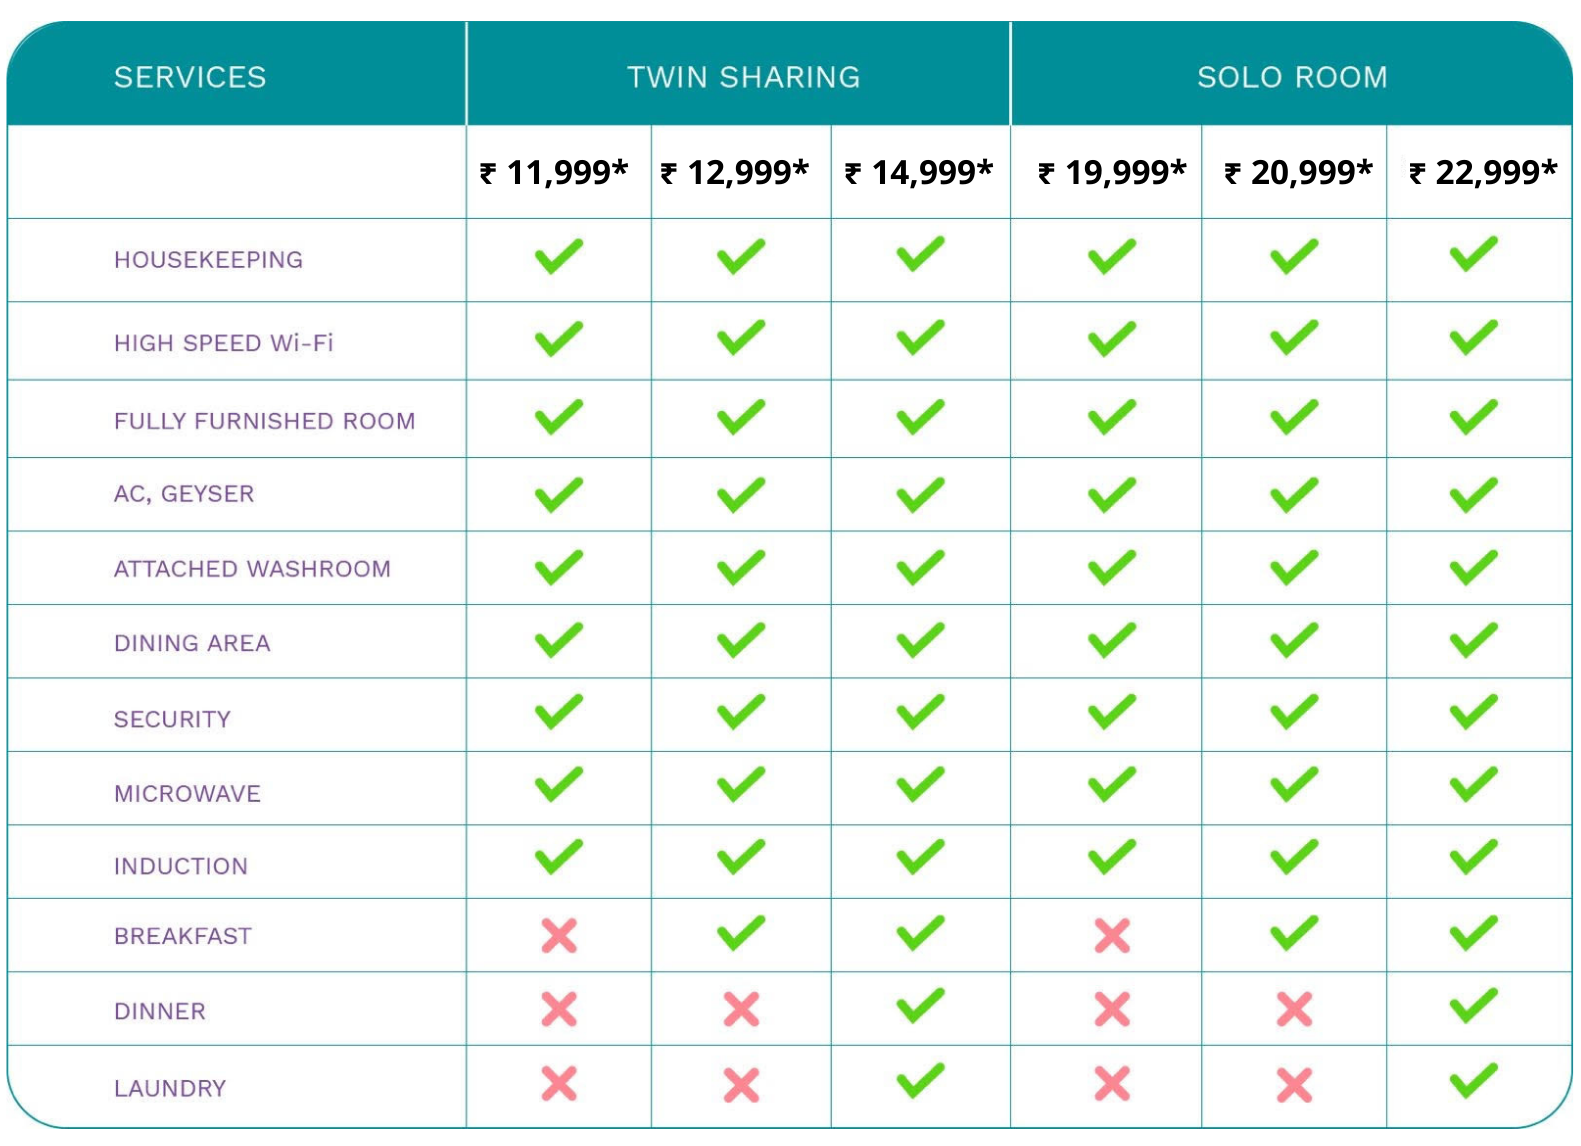Click the SERVICES column header
This screenshot has width=1581, height=1146.
pyautogui.click(x=190, y=77)
